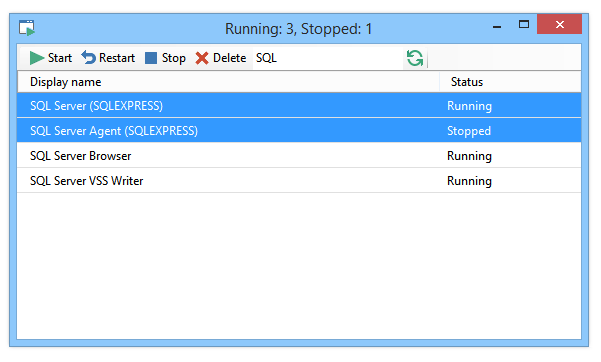Viewport: 601px width, 362px height.
Task: Select the SQL Server VSS Writer service
Action: (x=299, y=181)
